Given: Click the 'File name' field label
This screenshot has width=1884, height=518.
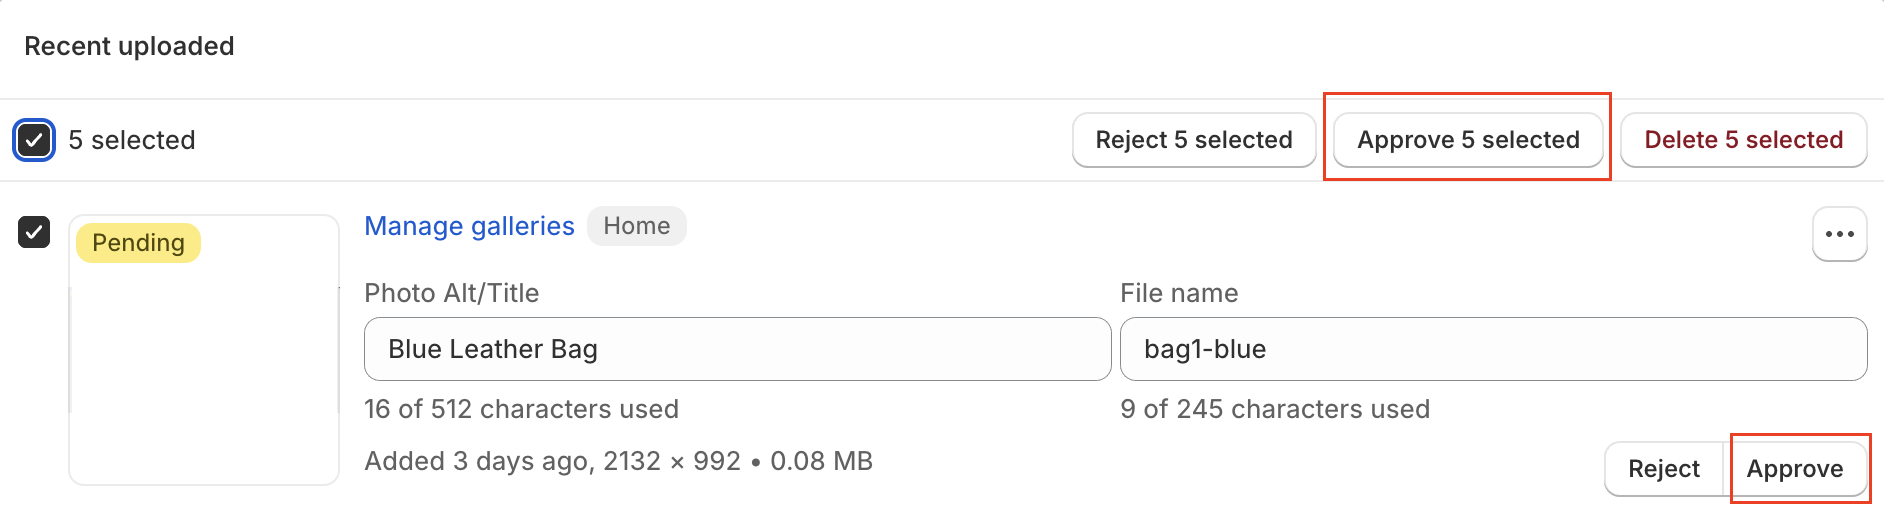Looking at the screenshot, I should point(1178,293).
